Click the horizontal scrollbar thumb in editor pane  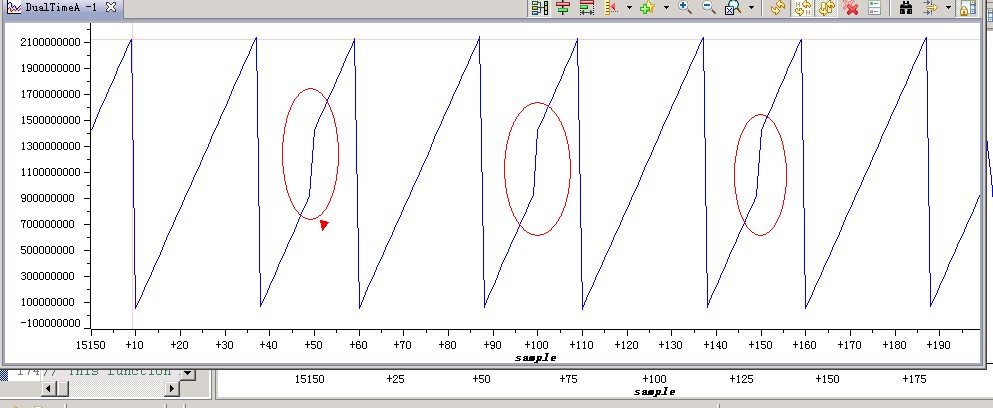63,388
